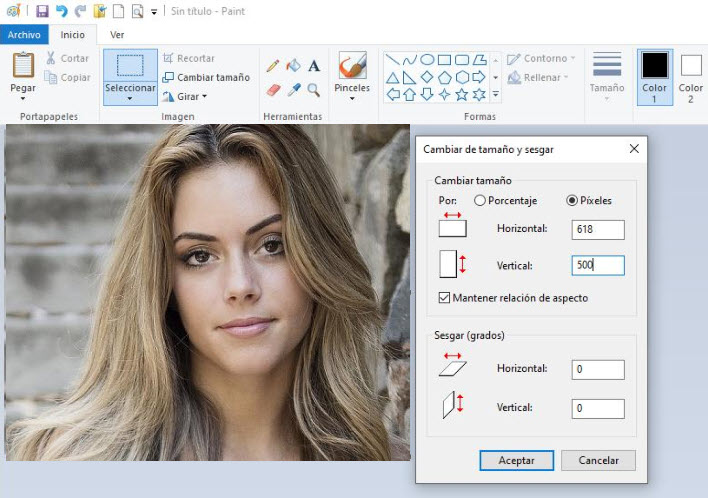Screen dimensions: 708x498
Task: Select the curve shape
Action: pyautogui.click(x=410, y=60)
